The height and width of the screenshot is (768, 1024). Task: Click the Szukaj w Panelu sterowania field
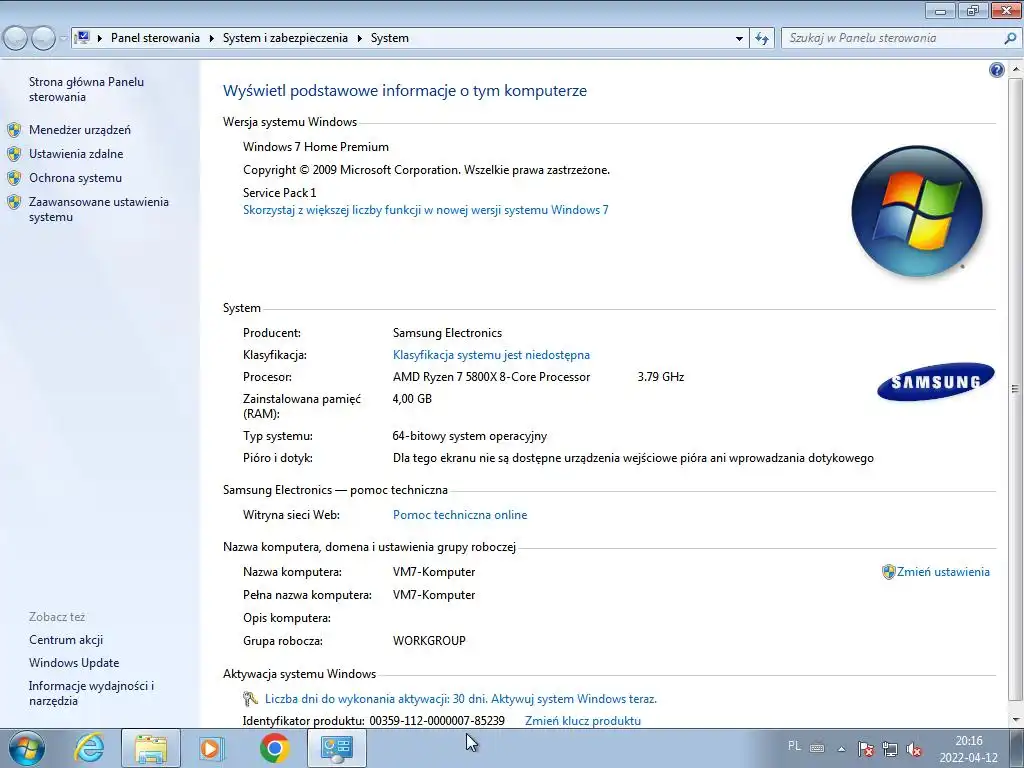click(x=891, y=39)
